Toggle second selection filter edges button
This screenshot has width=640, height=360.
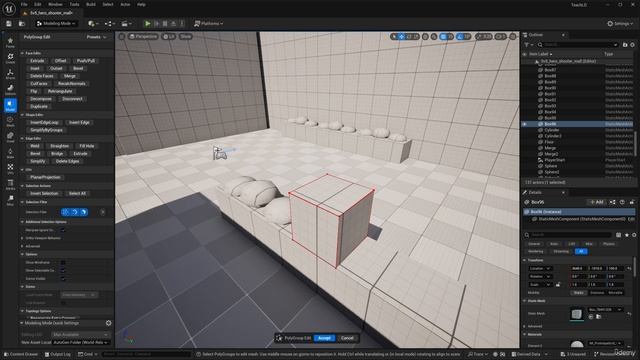[x=75, y=212]
